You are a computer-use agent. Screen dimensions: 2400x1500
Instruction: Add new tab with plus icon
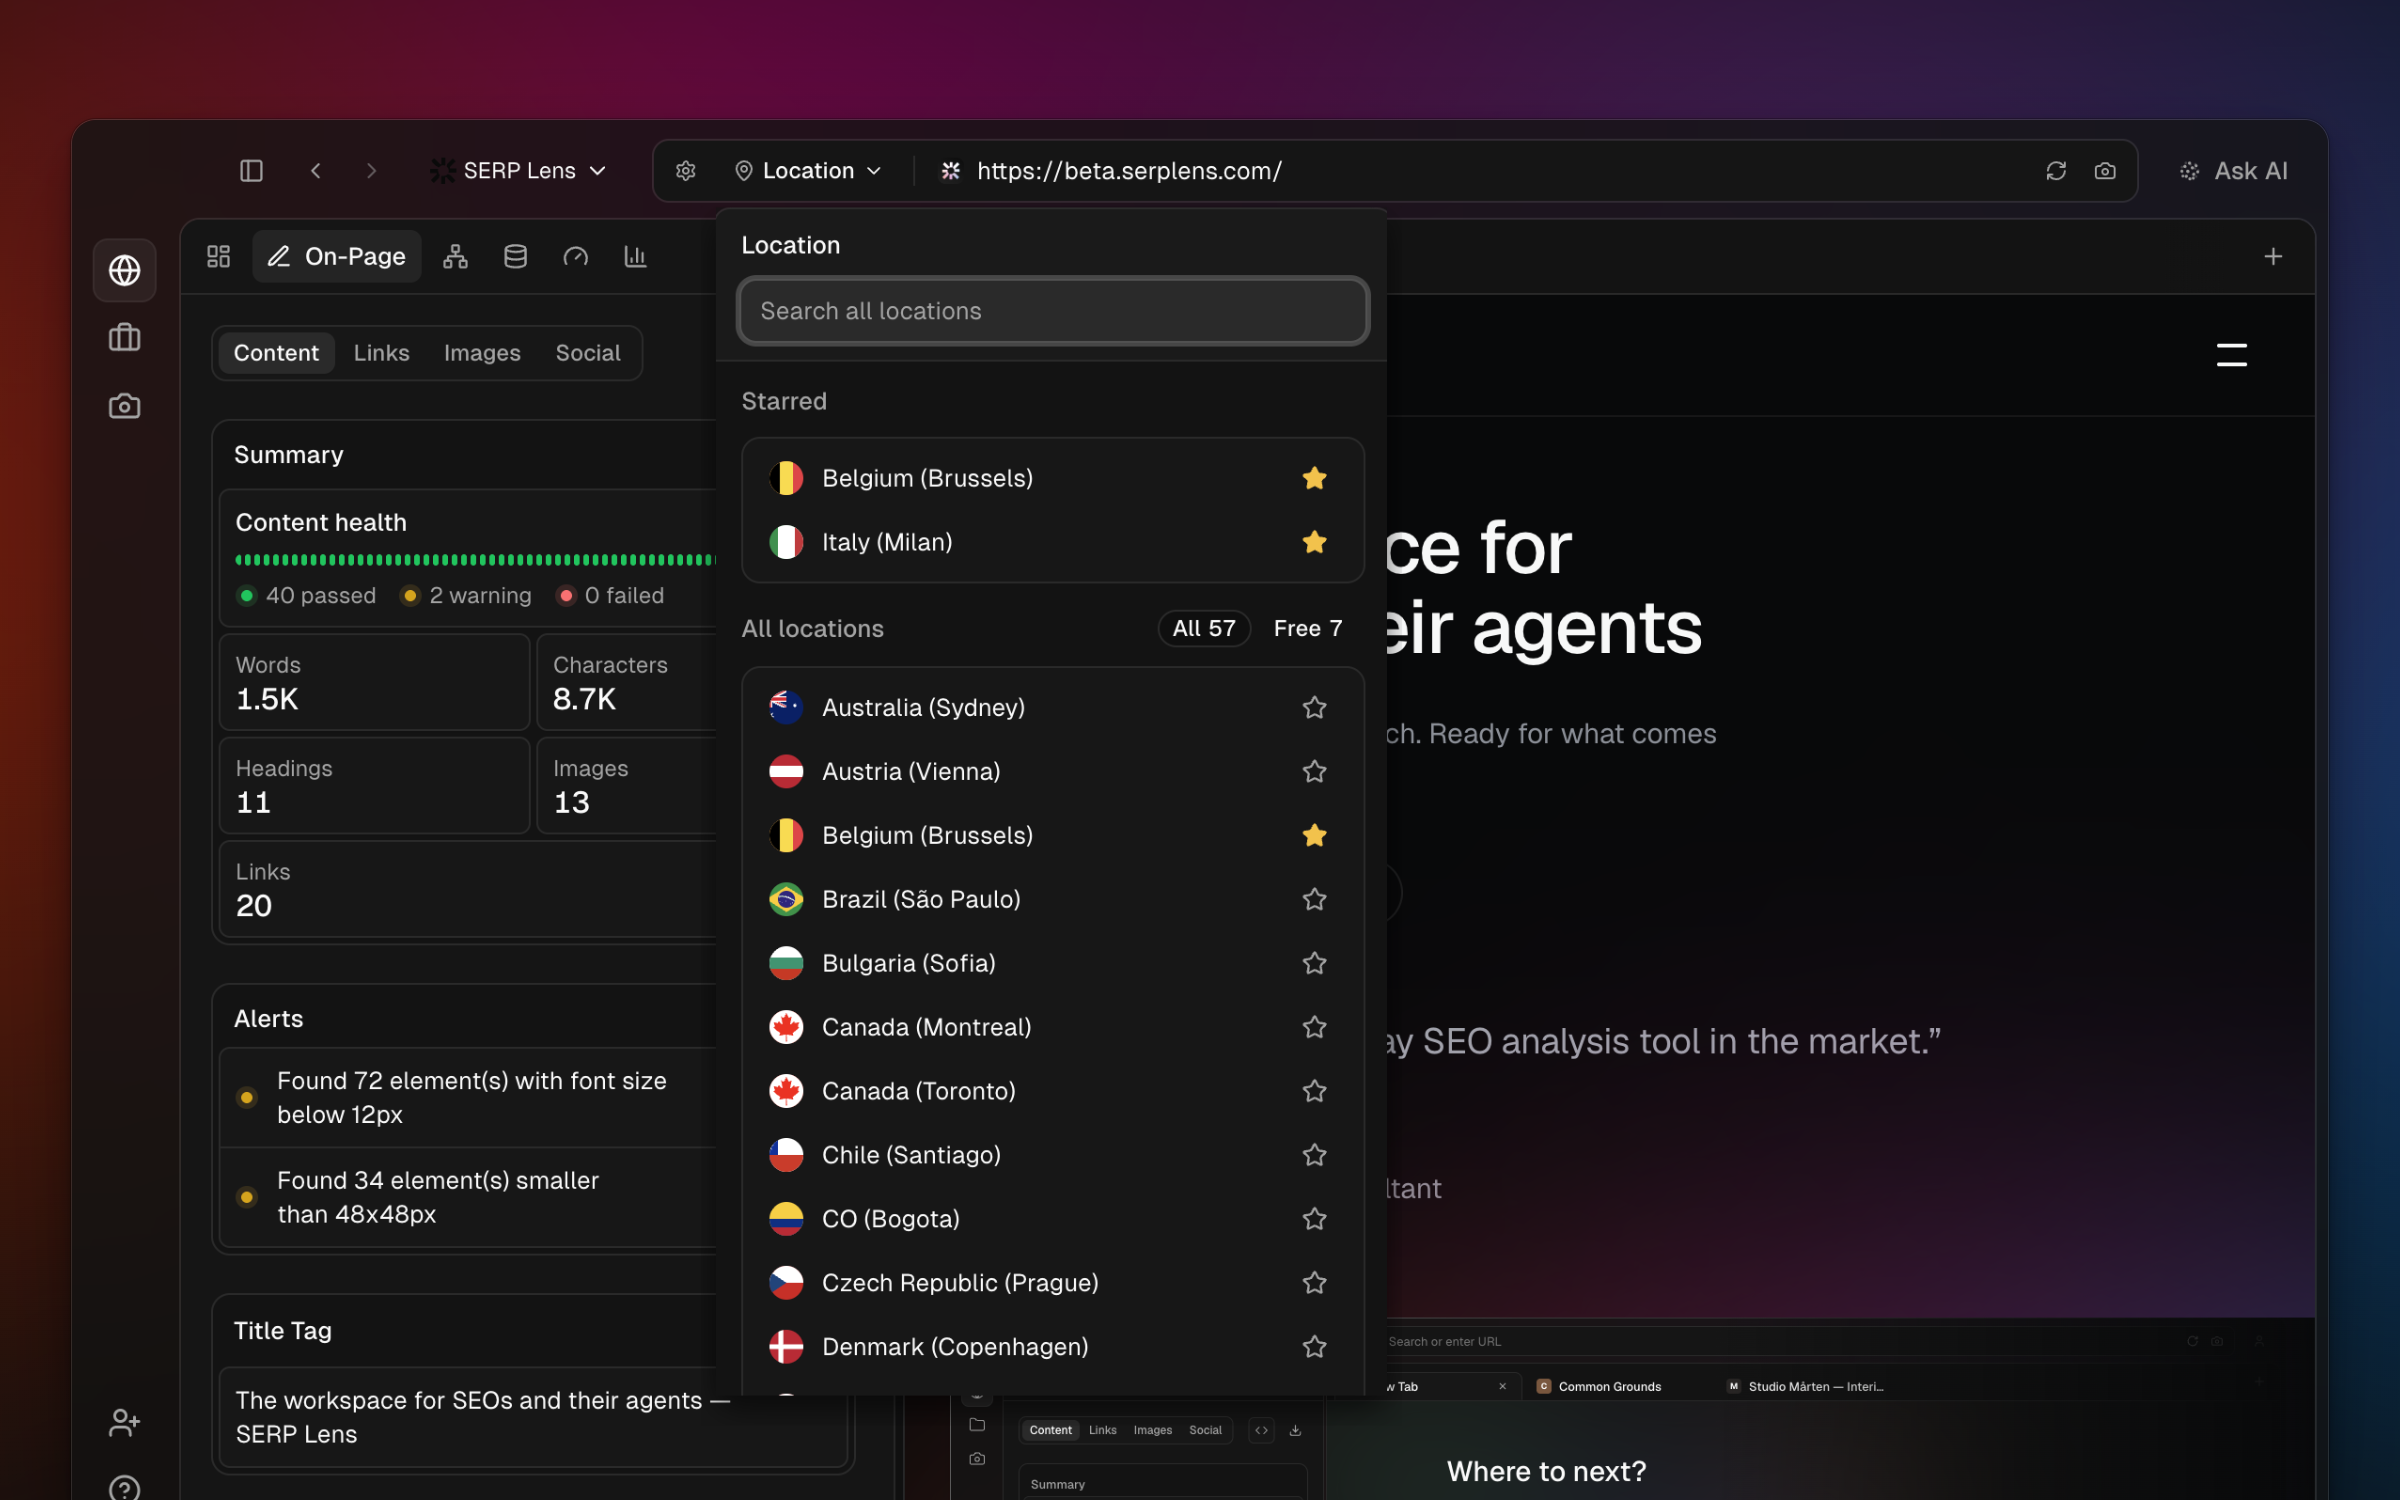[2273, 257]
